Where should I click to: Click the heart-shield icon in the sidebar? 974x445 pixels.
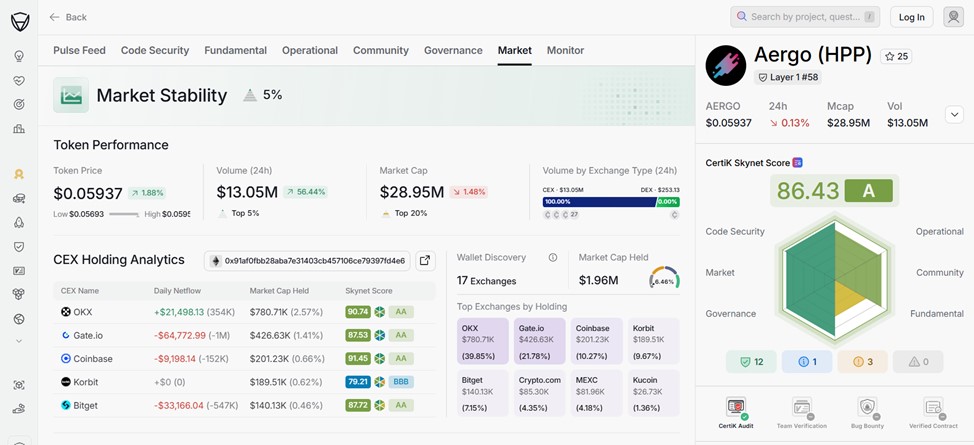point(19,81)
